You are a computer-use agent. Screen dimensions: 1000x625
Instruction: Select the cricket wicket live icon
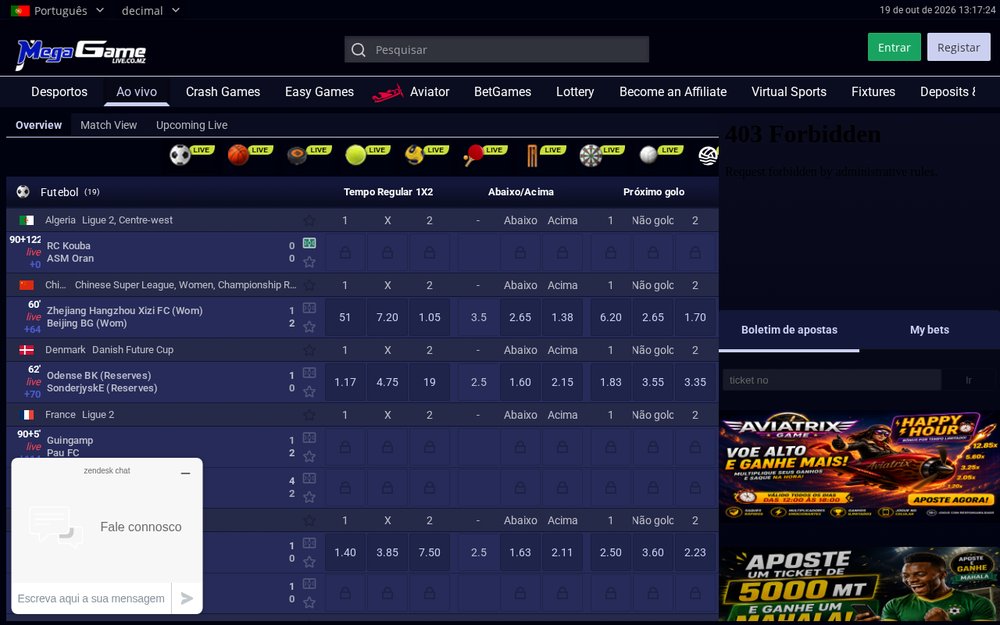click(532, 155)
